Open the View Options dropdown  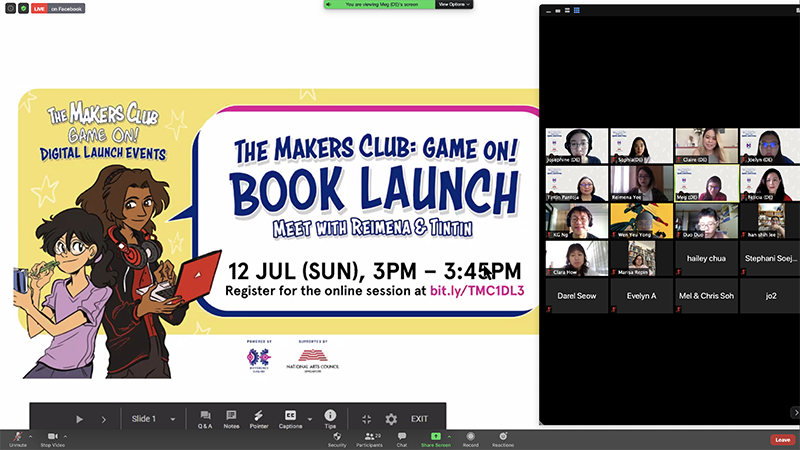point(454,4)
